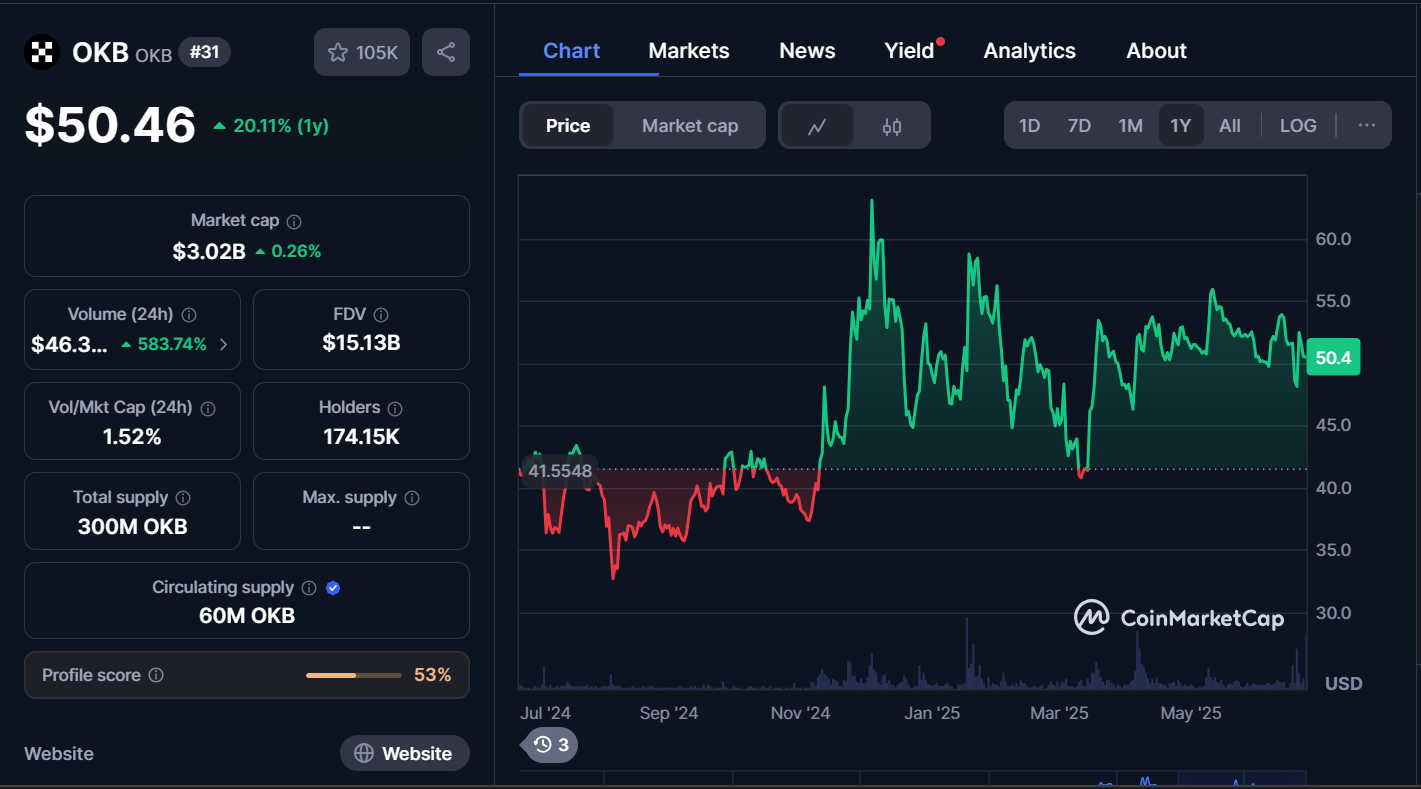This screenshot has width=1421, height=789.
Task: Click the 174.15K holders value
Action: [x=361, y=437]
